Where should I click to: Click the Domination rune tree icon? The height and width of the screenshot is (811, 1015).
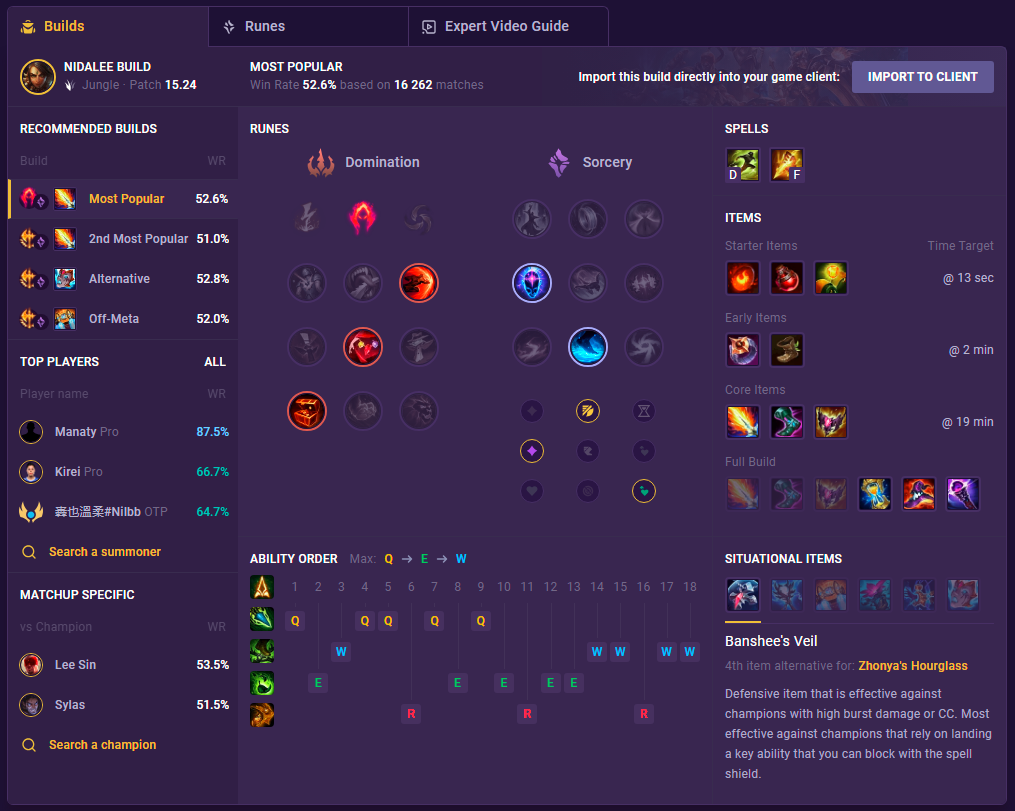[x=321, y=162]
